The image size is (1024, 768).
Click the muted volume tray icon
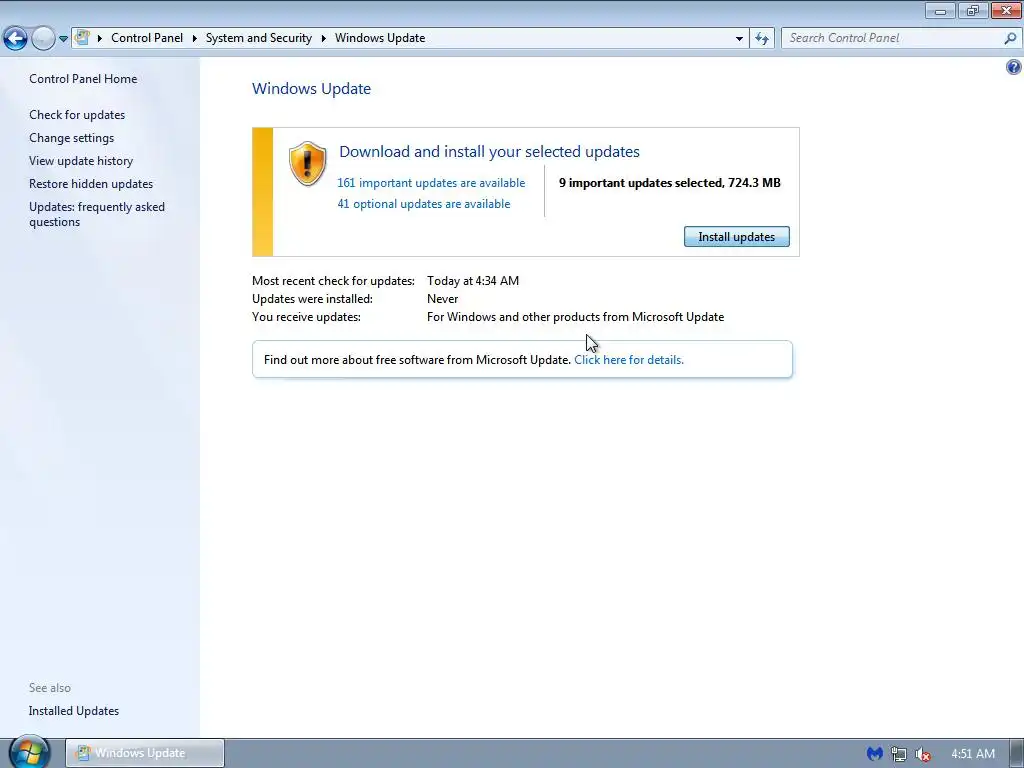coord(922,754)
